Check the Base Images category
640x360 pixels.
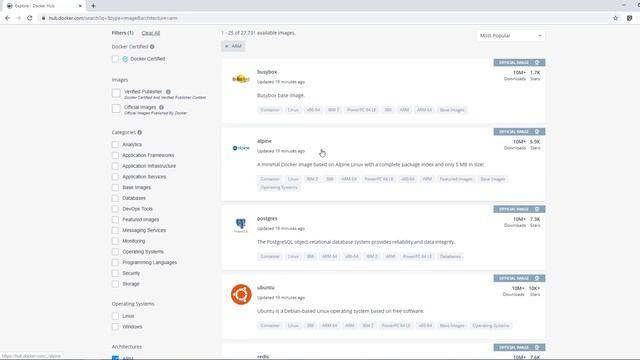[116, 187]
